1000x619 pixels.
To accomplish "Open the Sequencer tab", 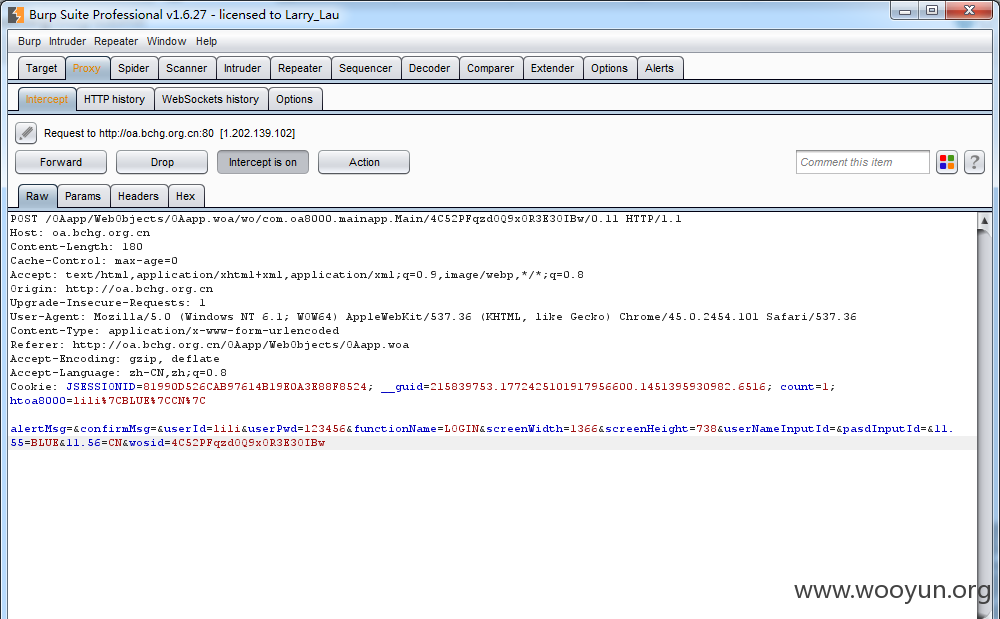I will point(365,68).
